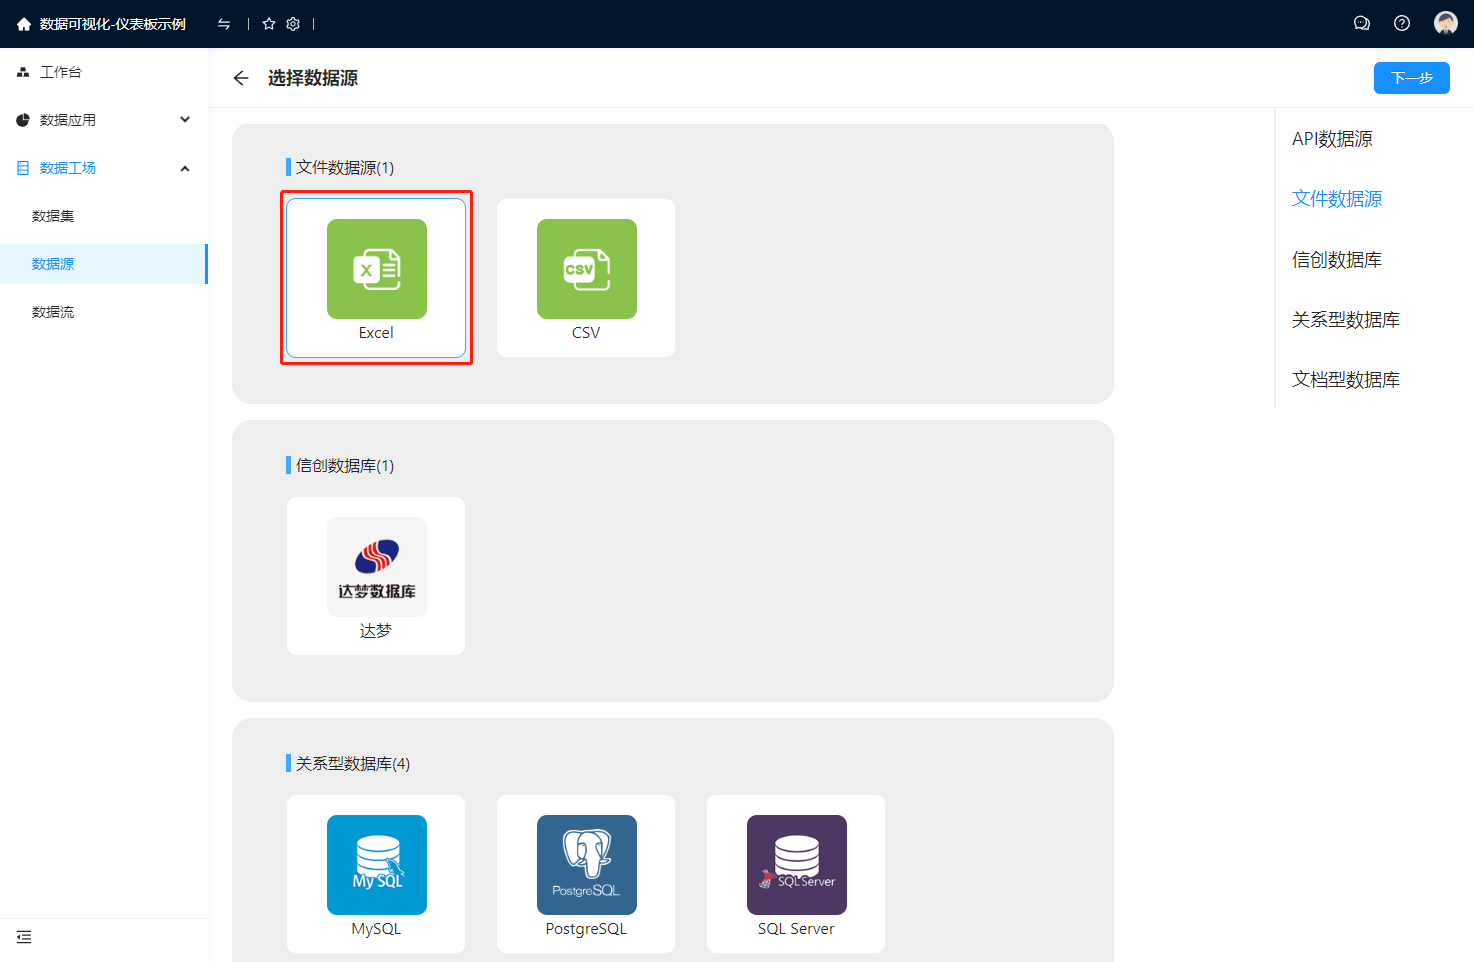Open 数据流 in the sidebar
The height and width of the screenshot is (962, 1474).
click(53, 312)
